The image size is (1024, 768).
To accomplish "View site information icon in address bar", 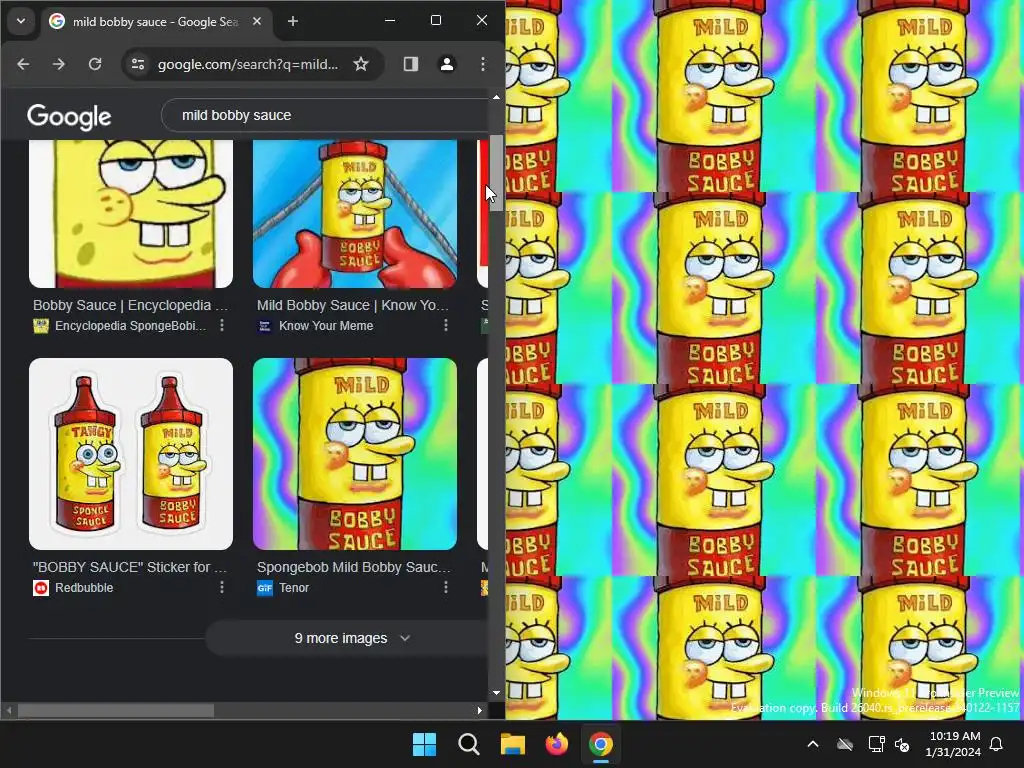I will click(138, 64).
